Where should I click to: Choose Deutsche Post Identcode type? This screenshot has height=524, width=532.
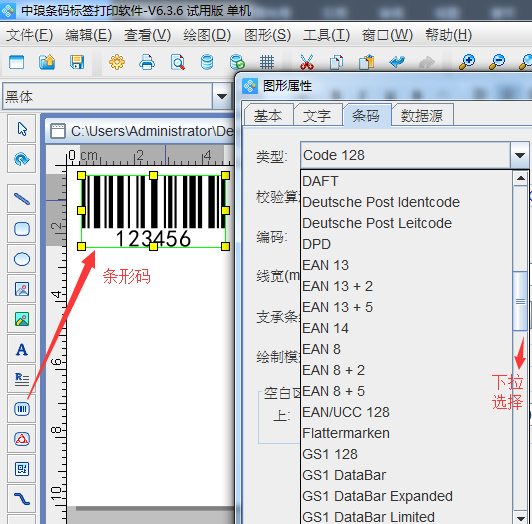pyautogui.click(x=407, y=202)
